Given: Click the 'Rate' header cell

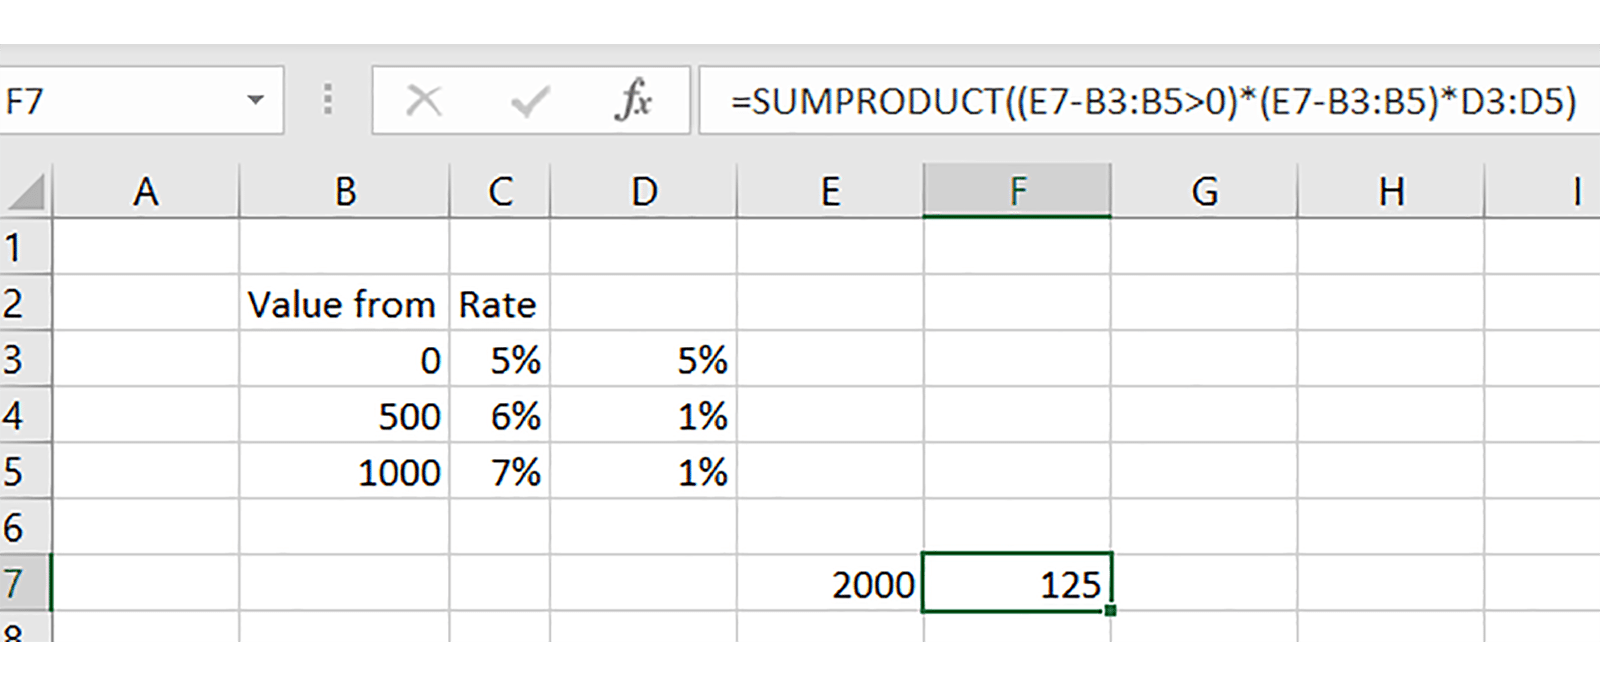Looking at the screenshot, I should coord(499,304).
